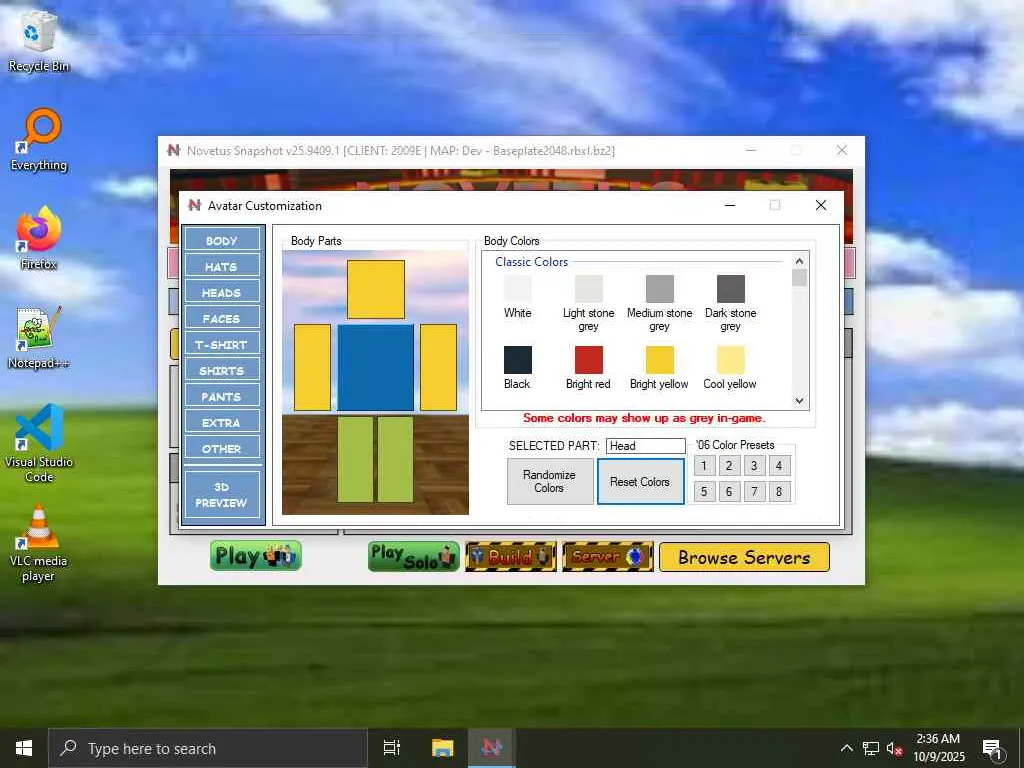
Task: Switch to the SHIRTS tab
Action: point(222,370)
